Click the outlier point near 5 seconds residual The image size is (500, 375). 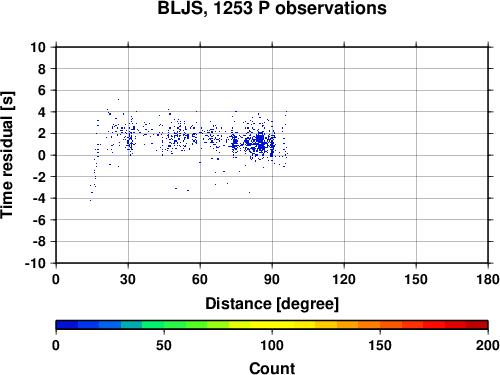(x=118, y=99)
